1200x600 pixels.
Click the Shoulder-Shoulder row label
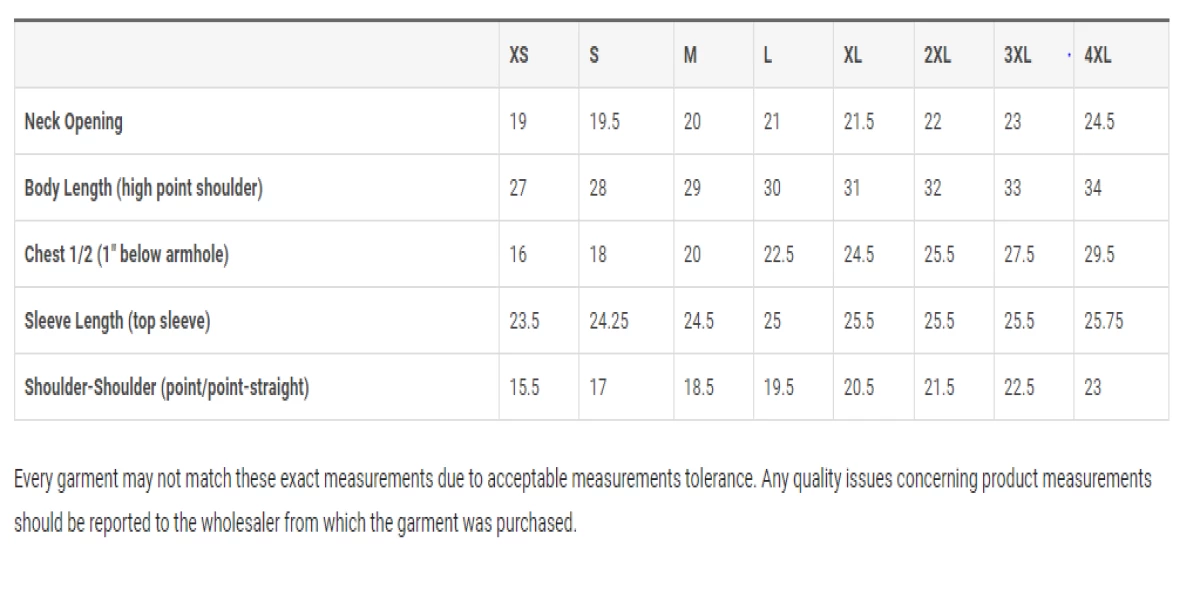pyautogui.click(x=166, y=387)
